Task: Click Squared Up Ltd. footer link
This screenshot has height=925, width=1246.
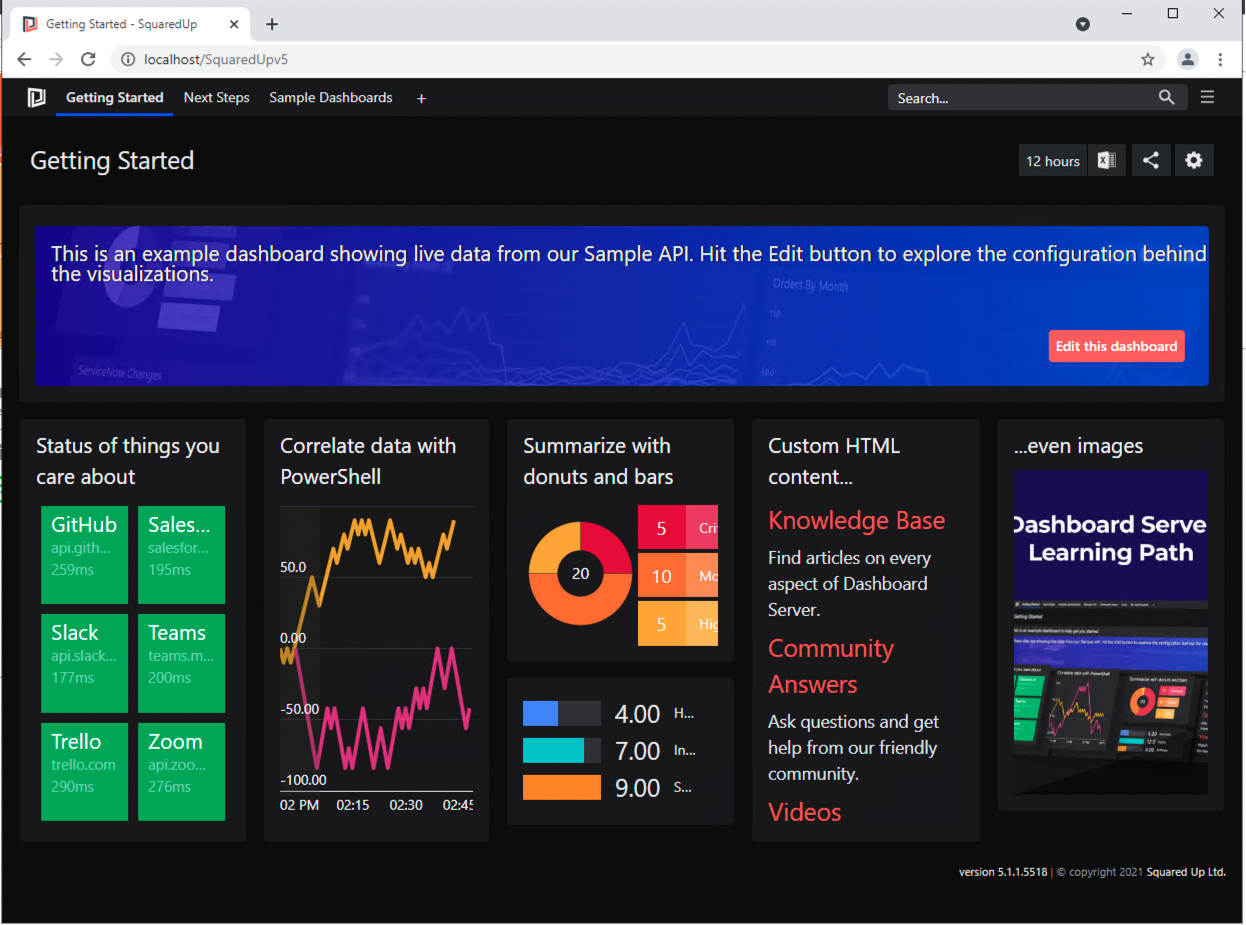Action: pyautogui.click(x=1186, y=872)
